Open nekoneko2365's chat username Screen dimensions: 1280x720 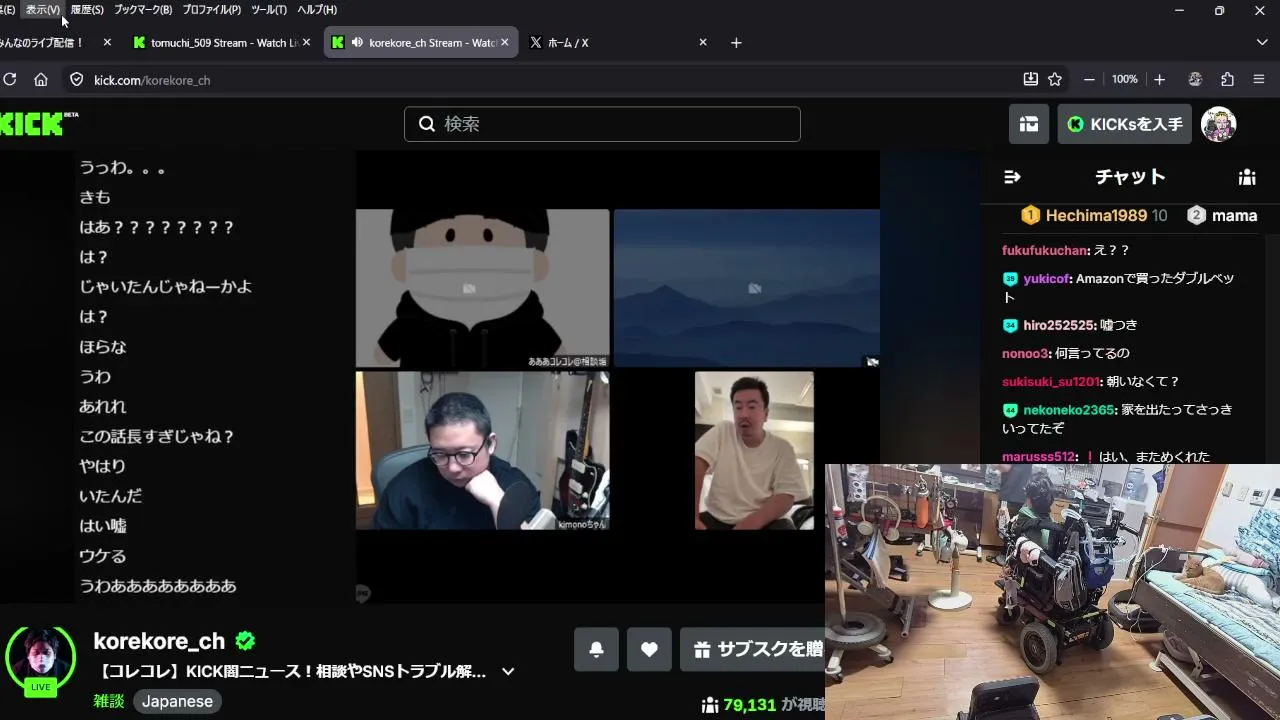coord(1068,409)
